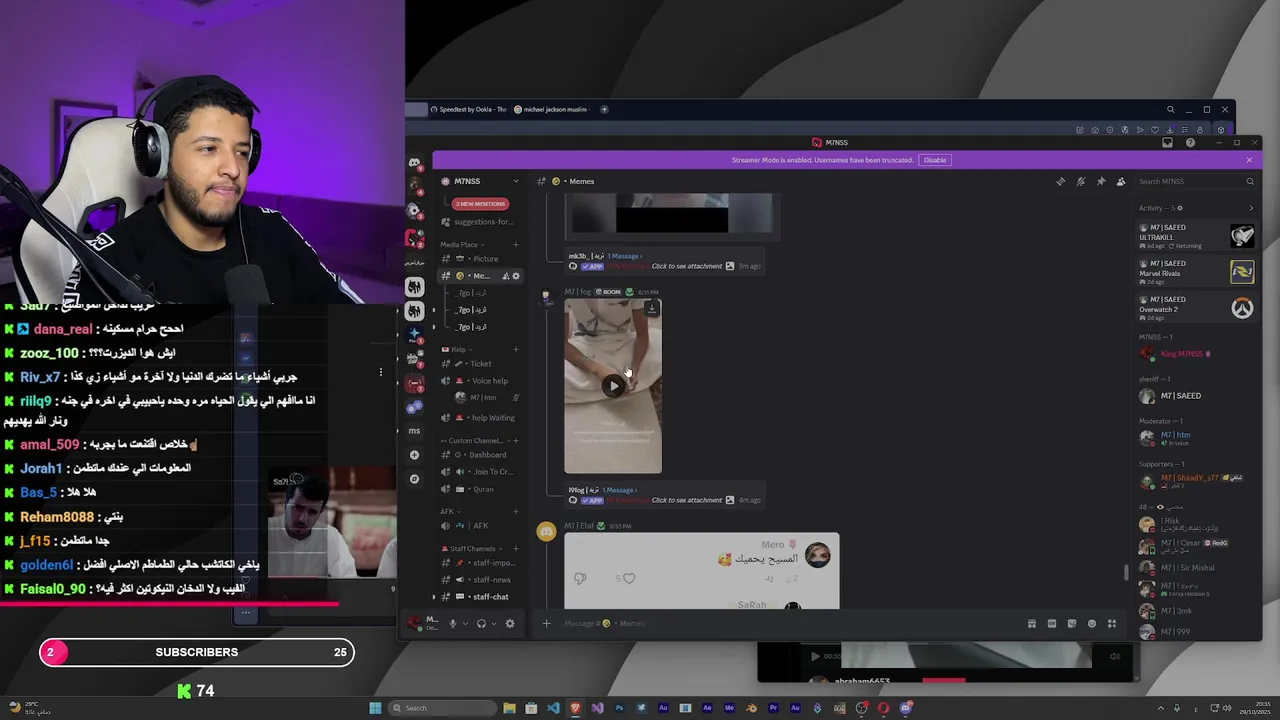Image resolution: width=1280 pixels, height=720 pixels.
Task: Play the video in the Memes channel
Action: click(x=613, y=386)
